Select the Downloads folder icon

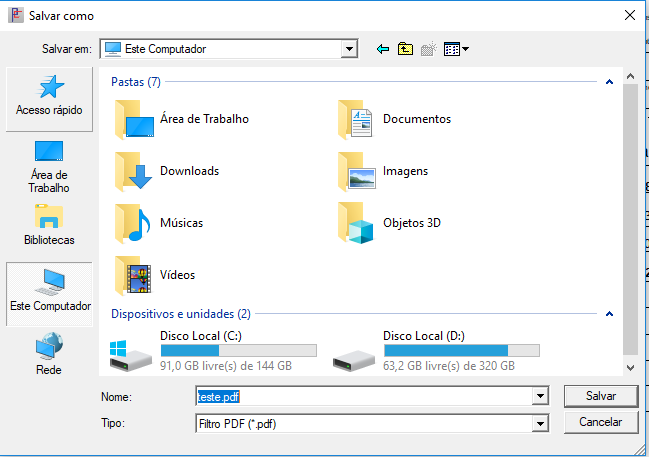point(134,171)
